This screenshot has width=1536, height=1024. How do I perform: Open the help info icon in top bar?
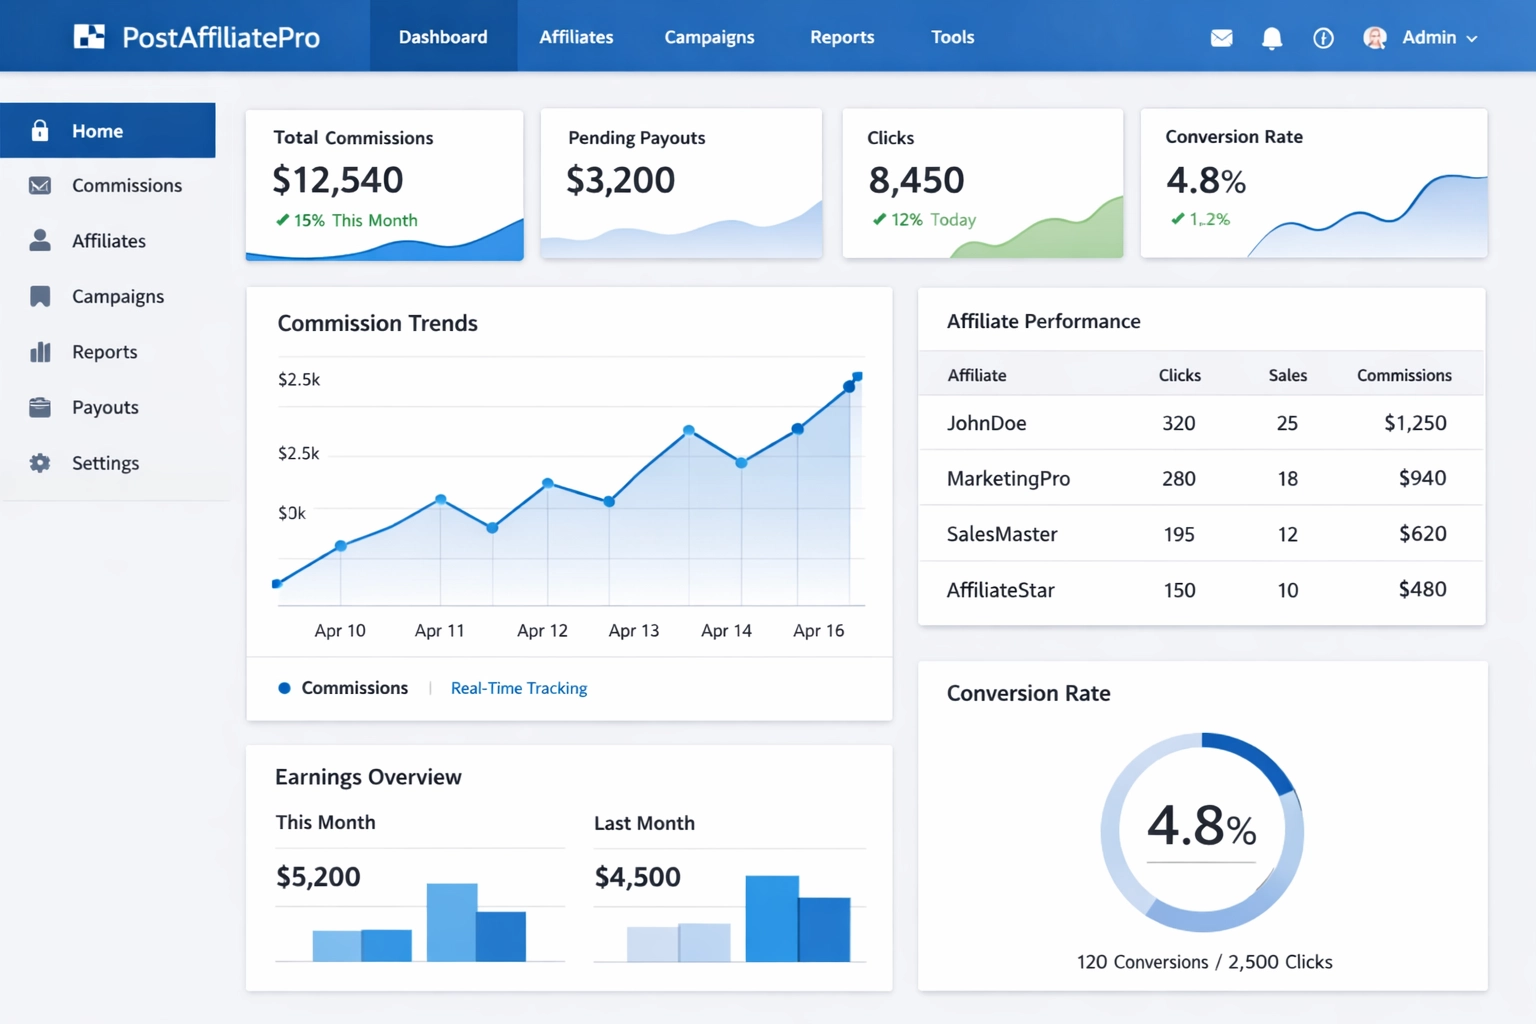coord(1323,37)
